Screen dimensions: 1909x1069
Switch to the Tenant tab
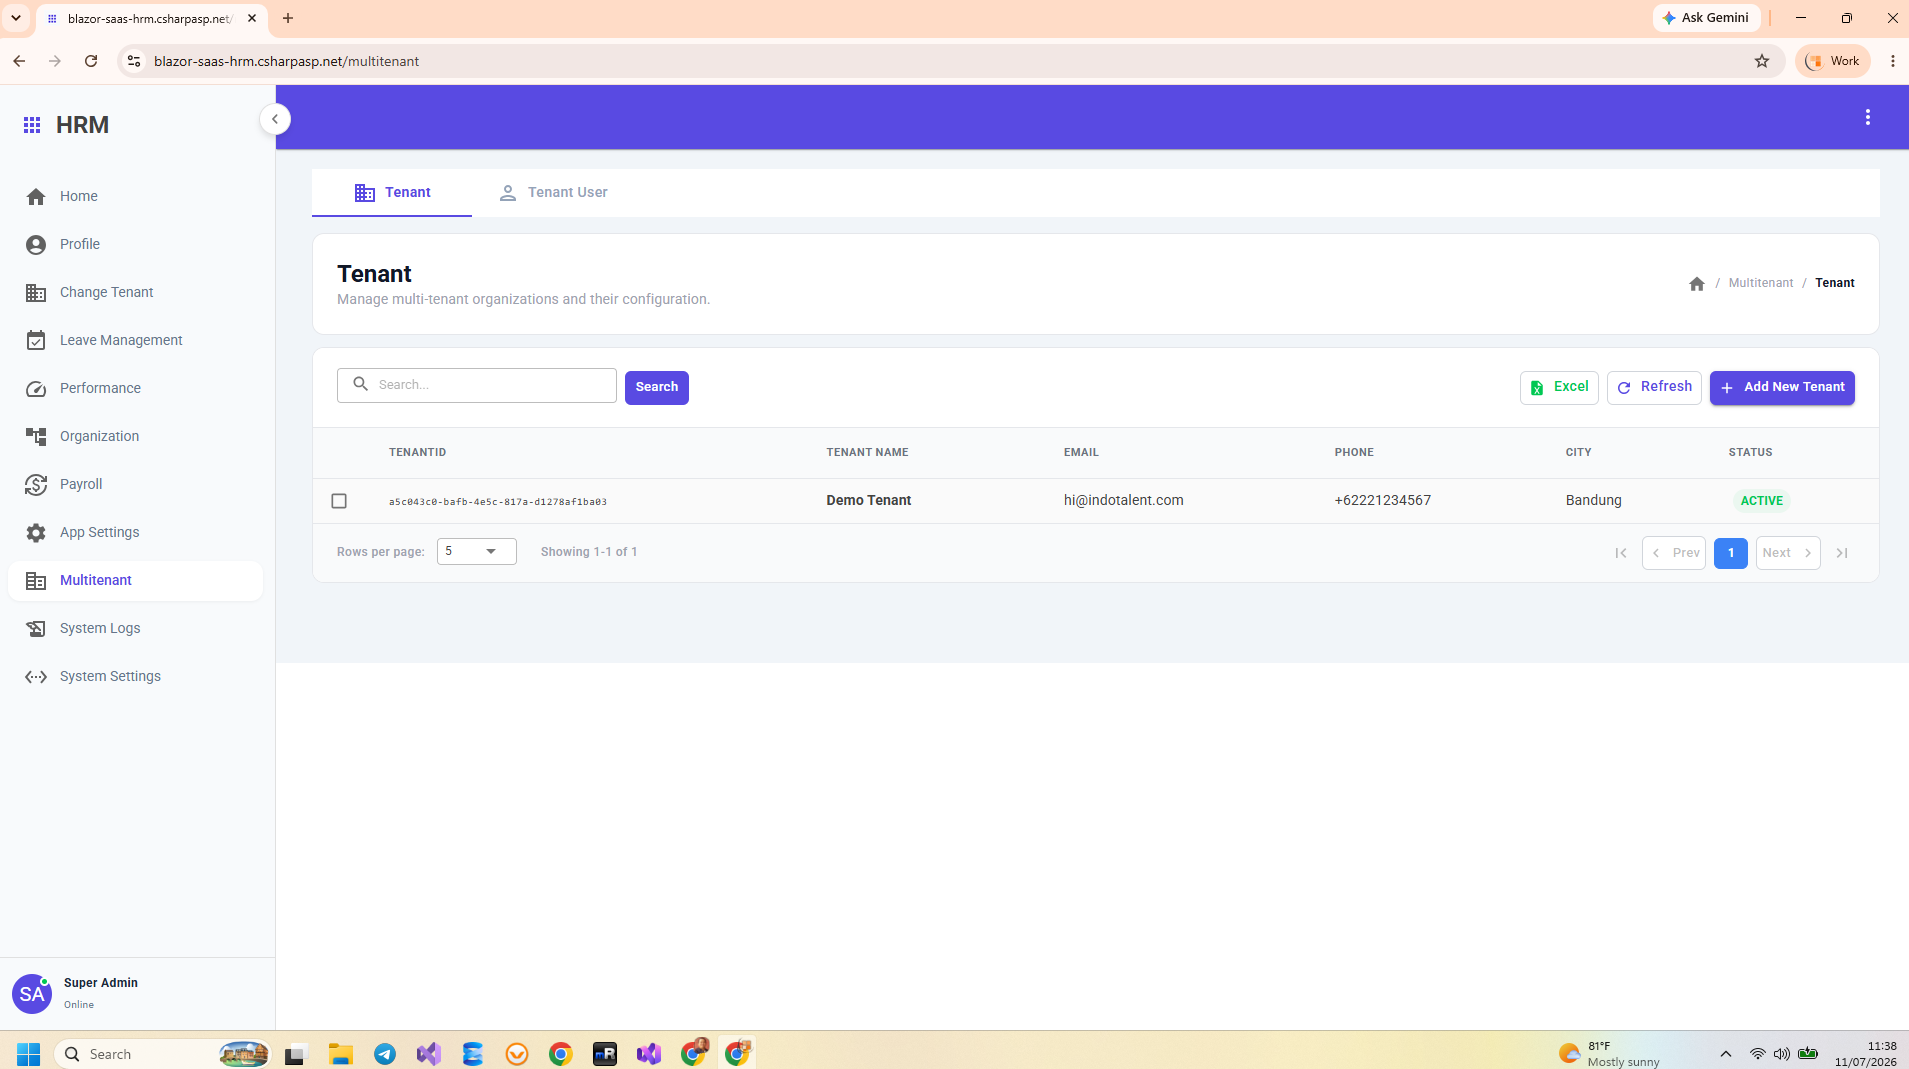click(392, 193)
